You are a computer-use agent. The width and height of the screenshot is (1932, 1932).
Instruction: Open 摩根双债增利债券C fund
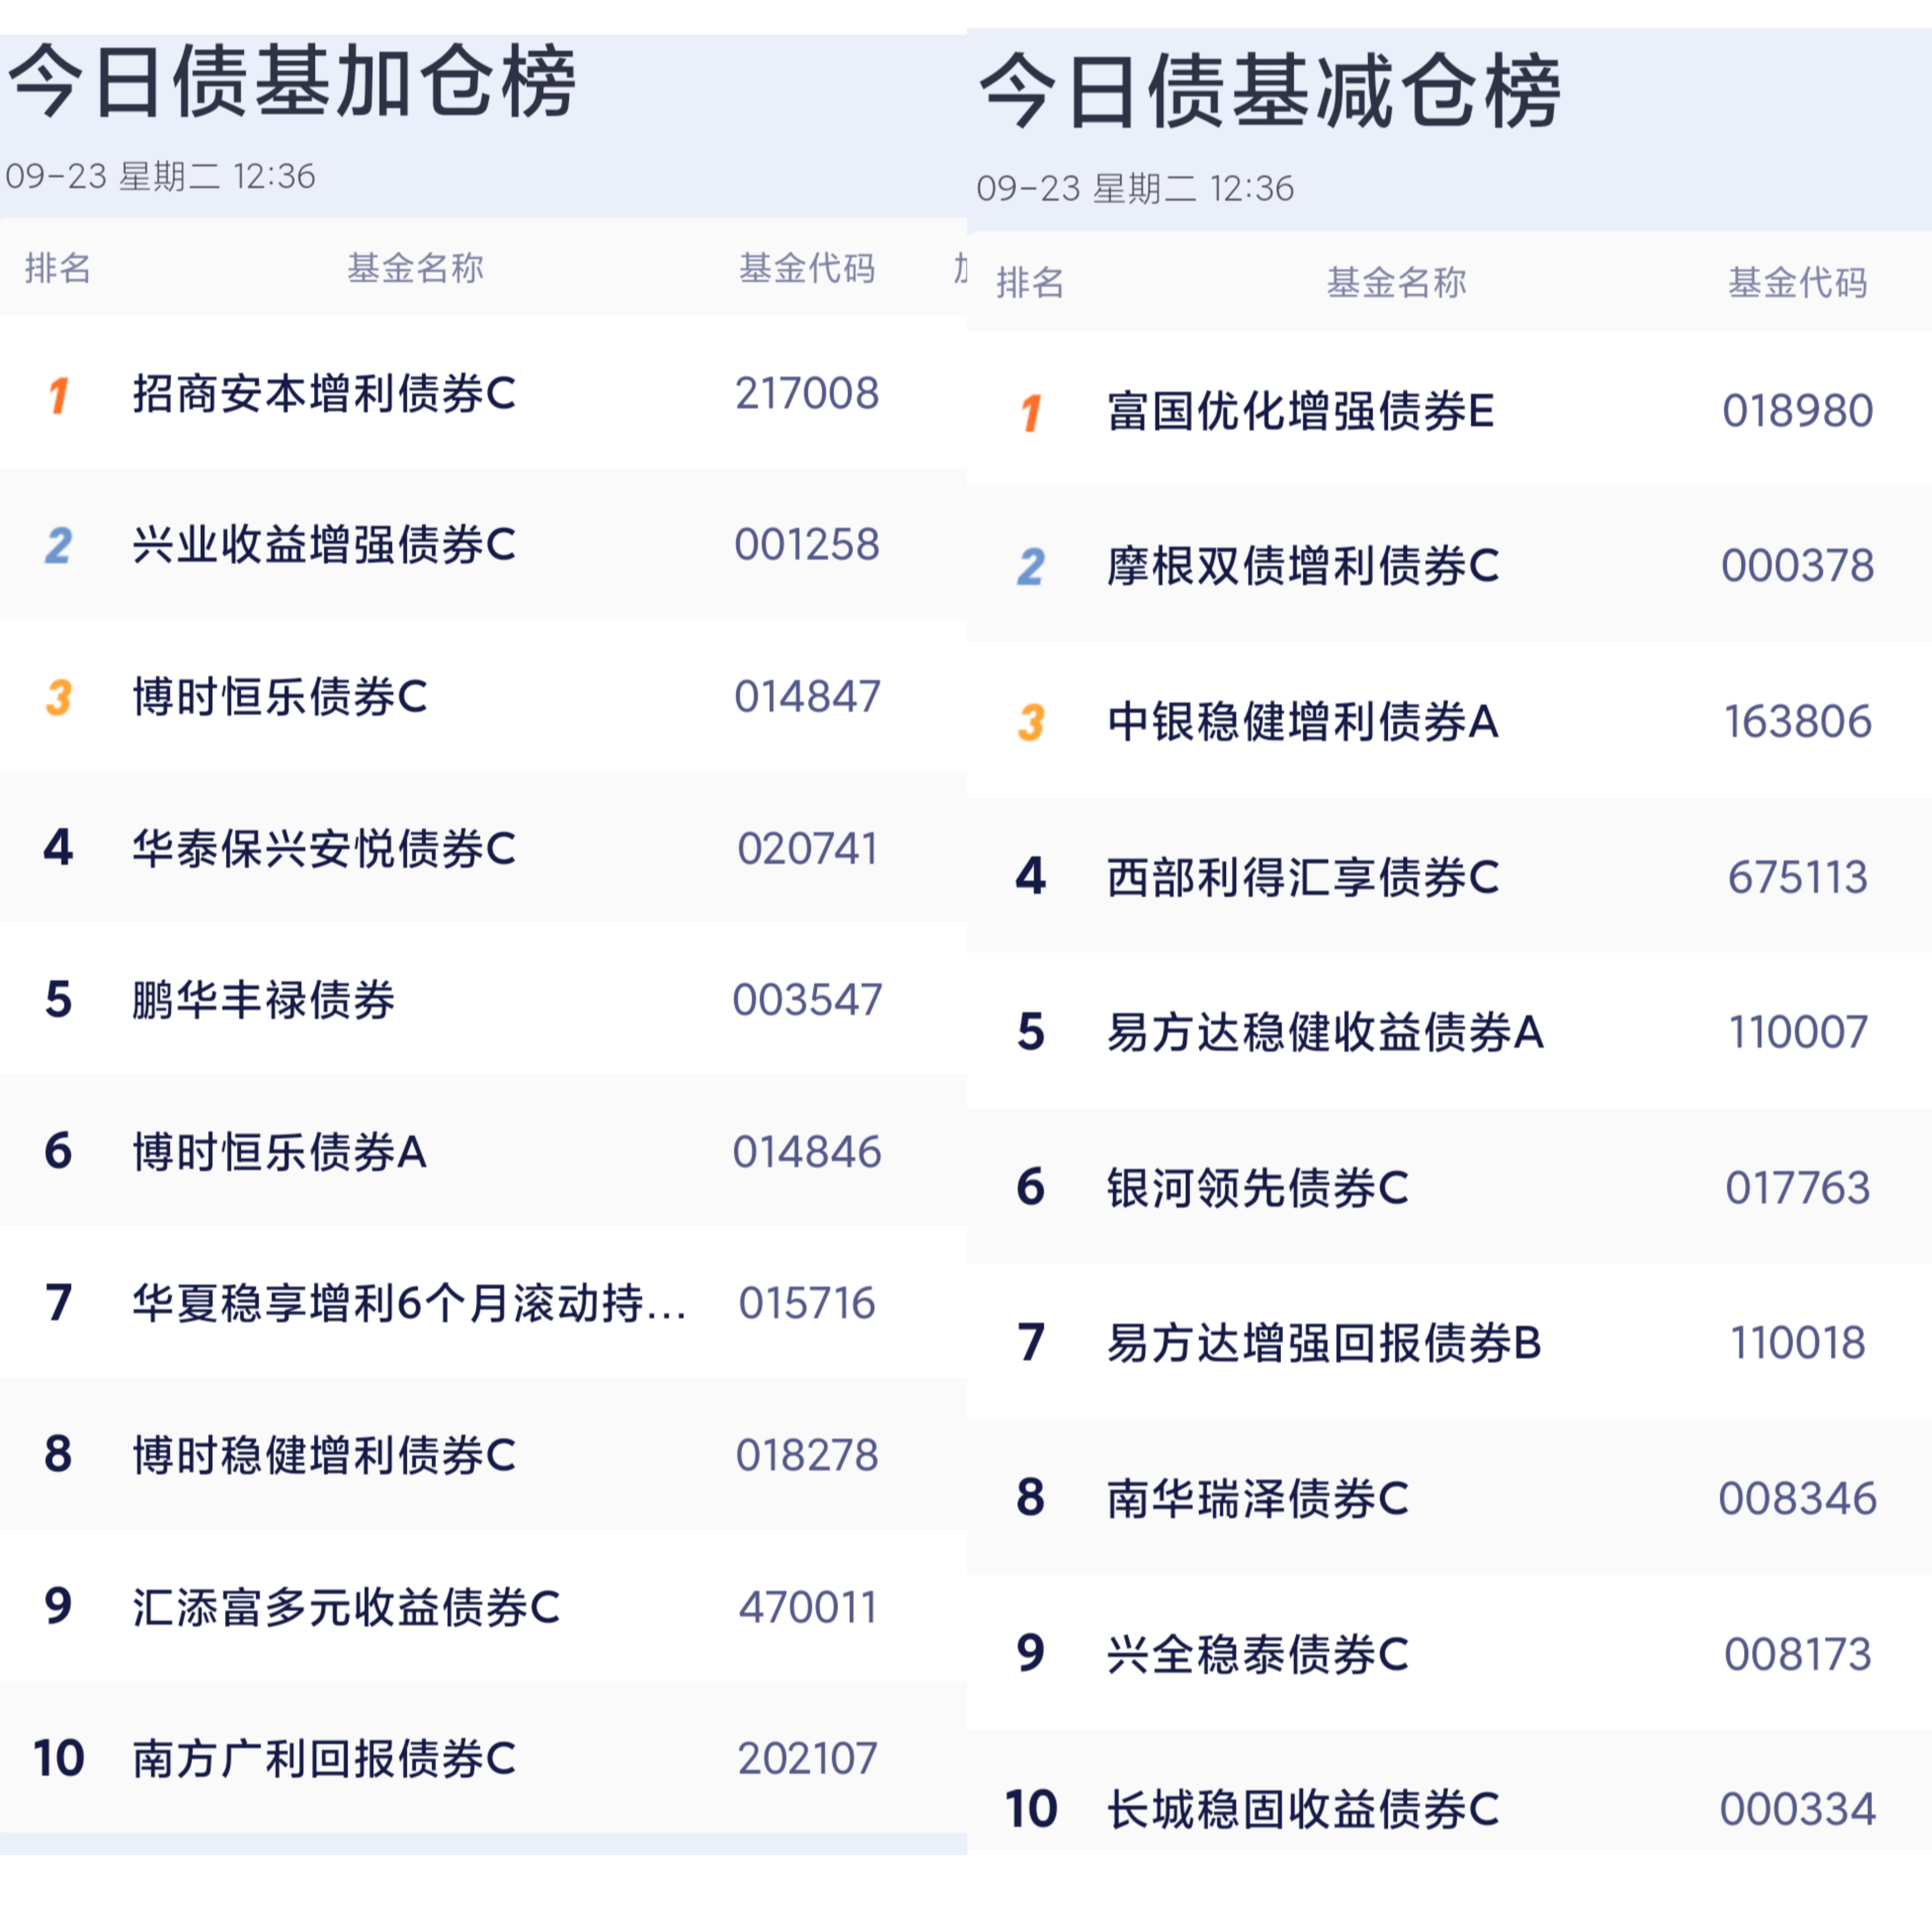pos(1302,566)
